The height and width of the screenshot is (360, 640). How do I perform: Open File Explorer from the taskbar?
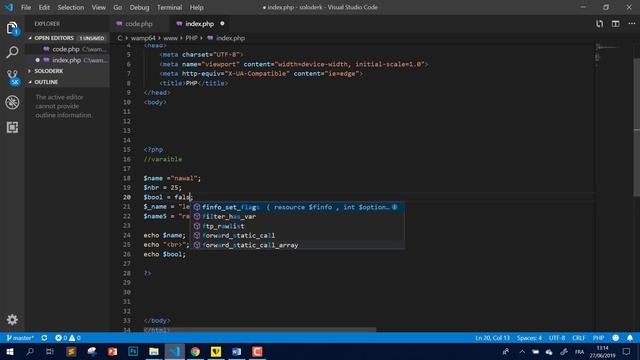click(x=154, y=351)
